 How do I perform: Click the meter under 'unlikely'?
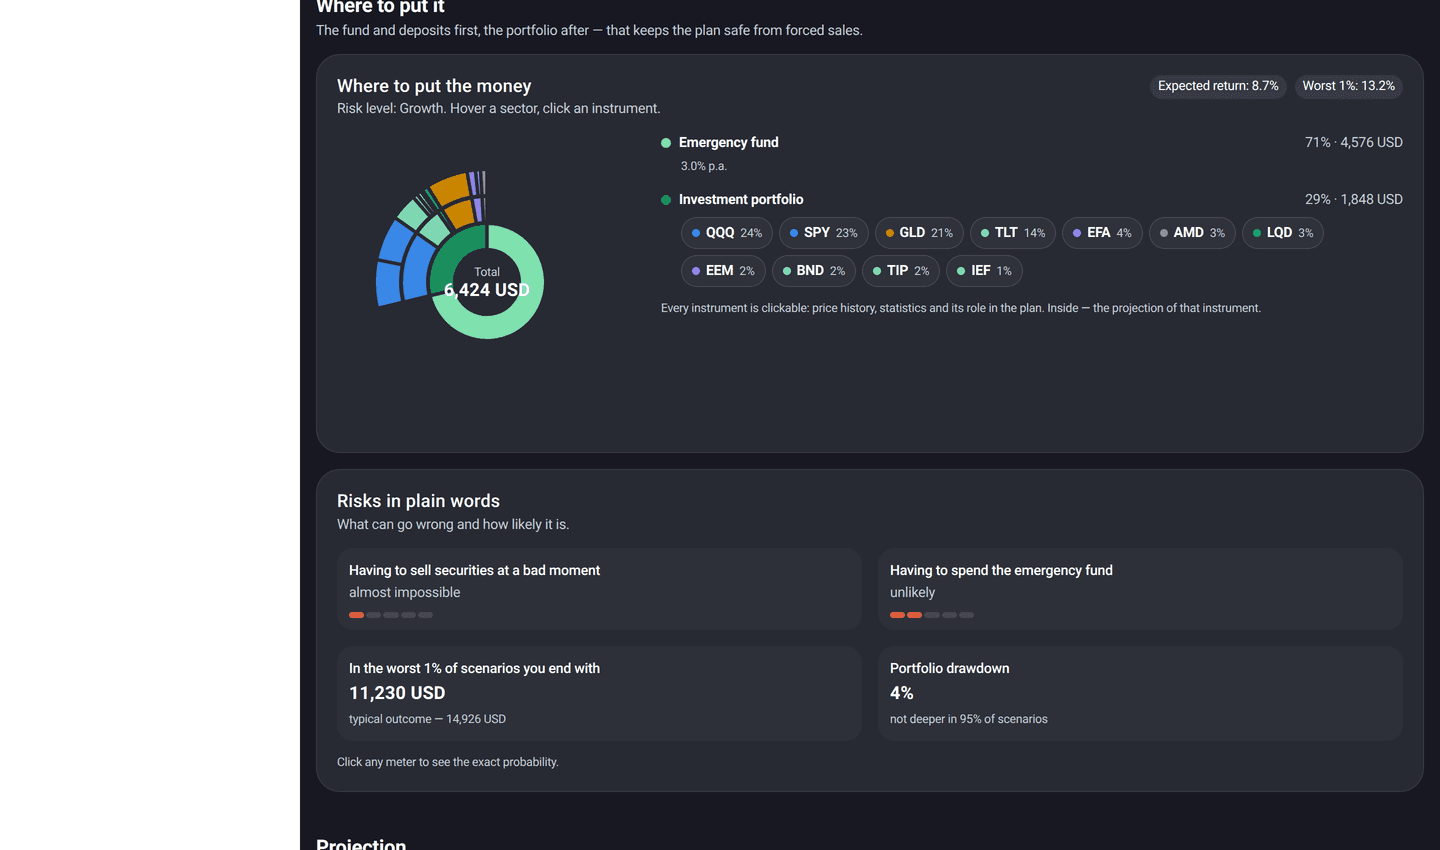point(932,615)
